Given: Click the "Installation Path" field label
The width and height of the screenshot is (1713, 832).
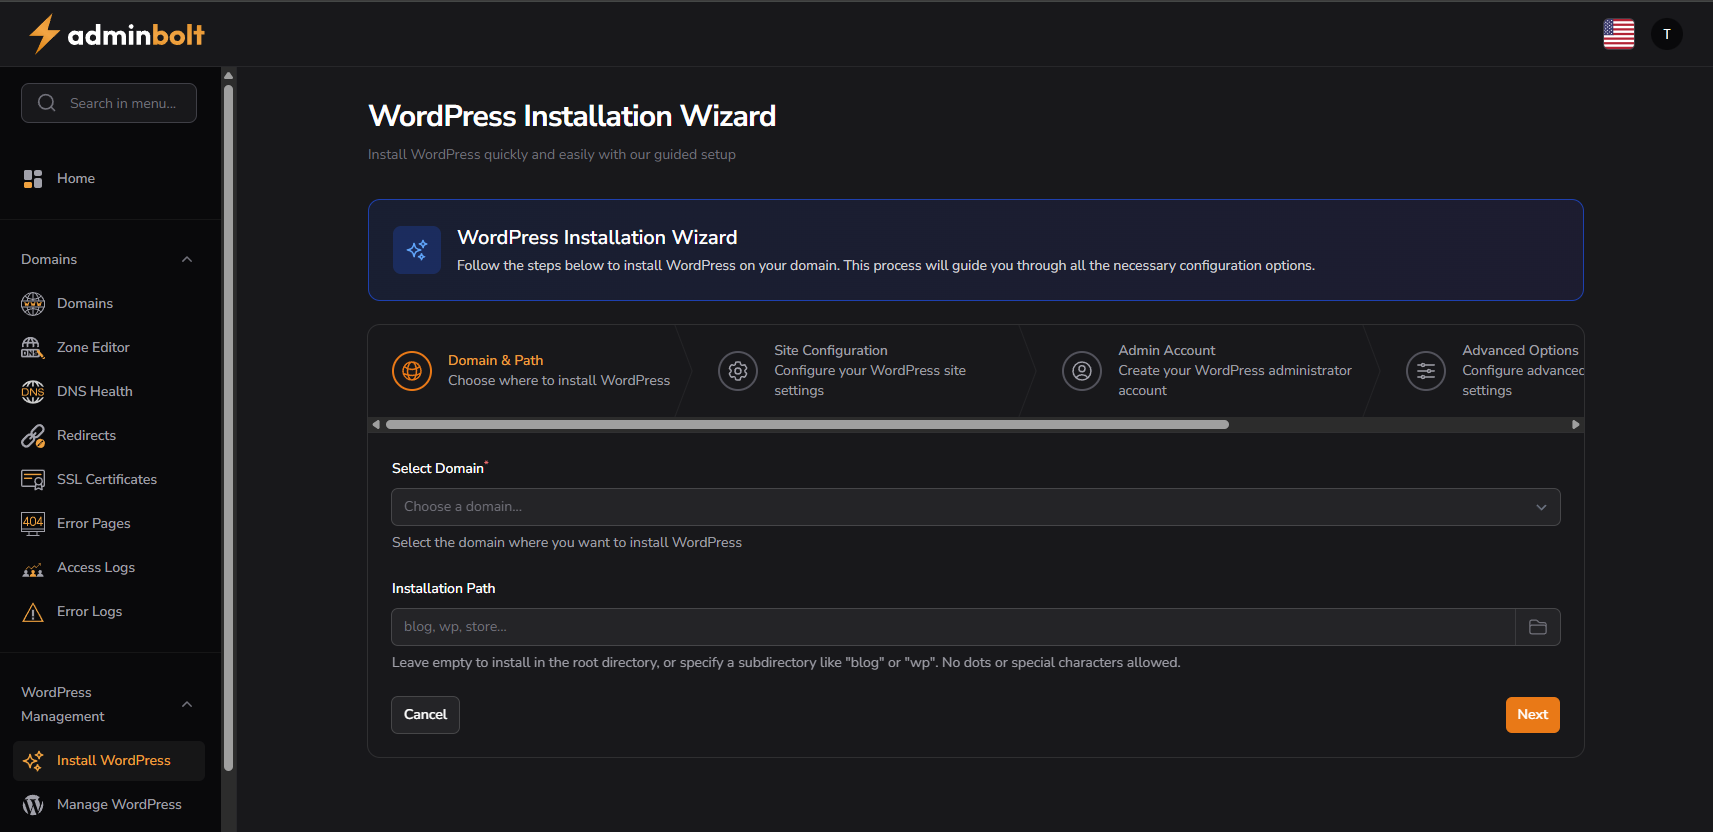Looking at the screenshot, I should pos(443,588).
